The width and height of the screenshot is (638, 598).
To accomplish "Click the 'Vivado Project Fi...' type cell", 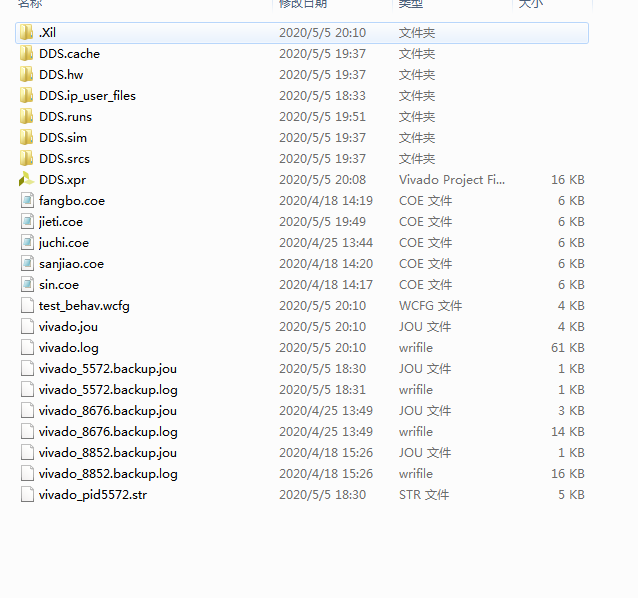I will pyautogui.click(x=452, y=179).
